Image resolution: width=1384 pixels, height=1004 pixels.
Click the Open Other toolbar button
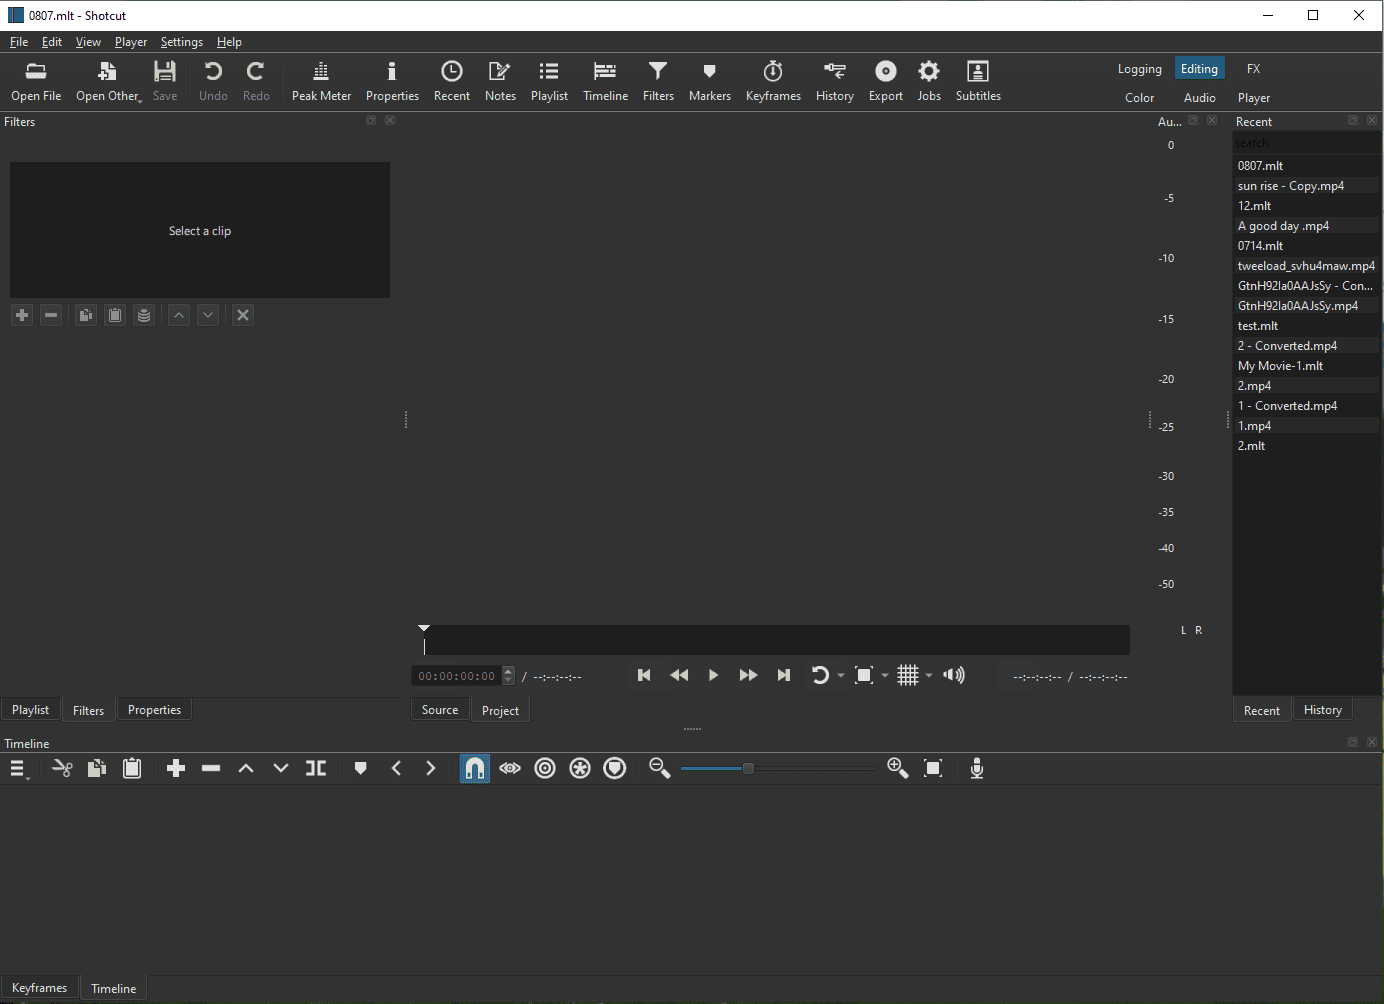click(x=108, y=81)
